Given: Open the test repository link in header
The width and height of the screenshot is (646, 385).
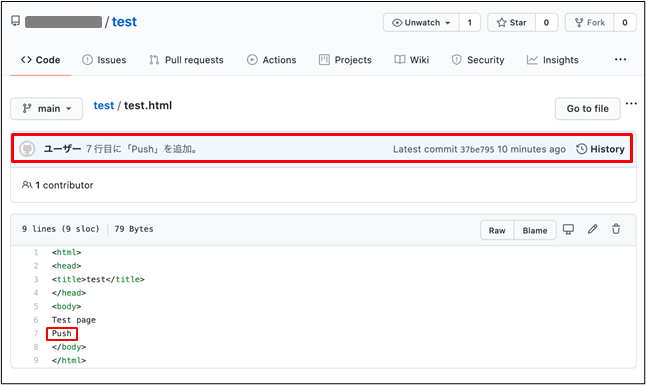Looking at the screenshot, I should pos(124,22).
